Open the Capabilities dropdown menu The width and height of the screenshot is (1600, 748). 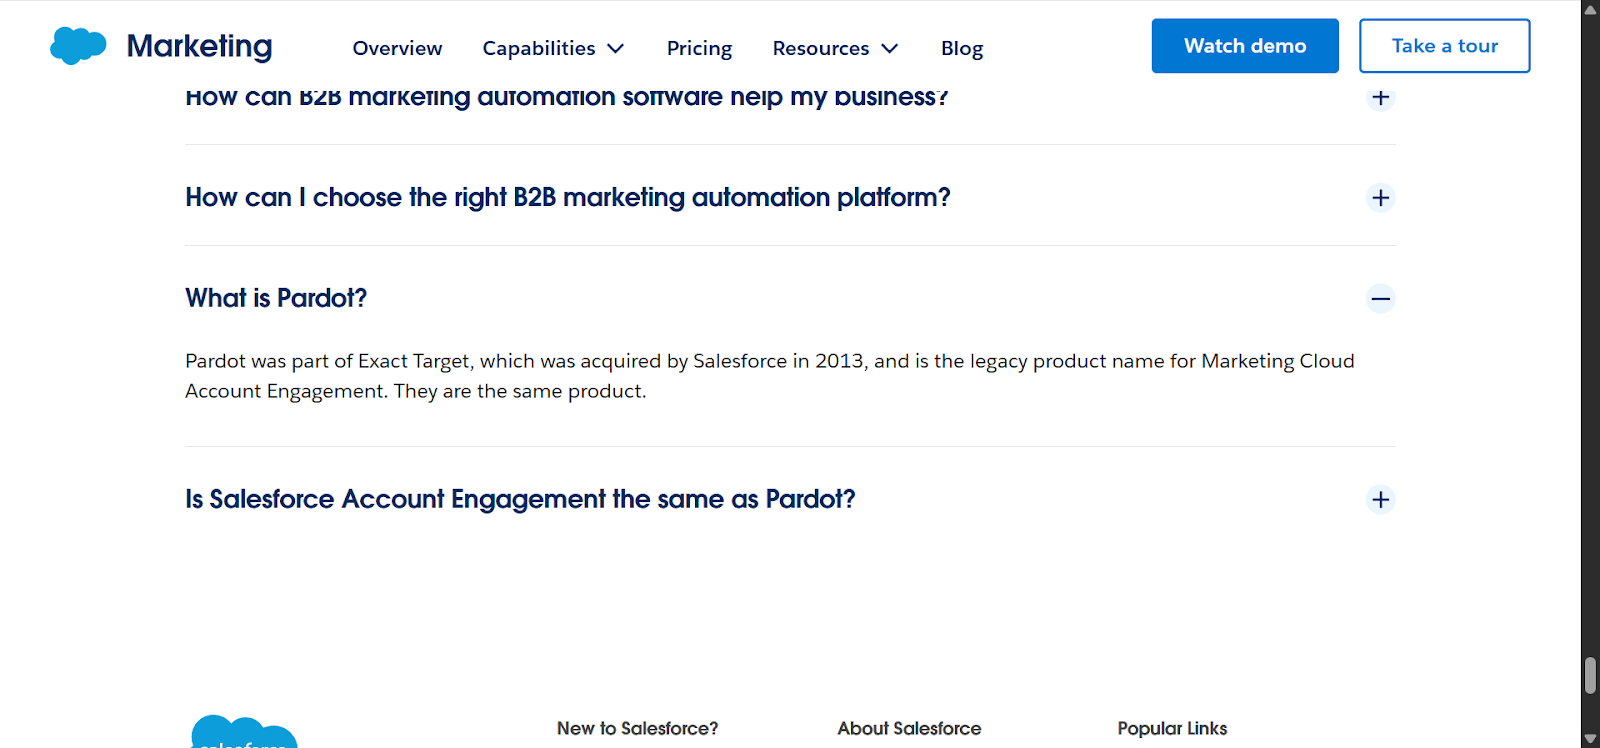[553, 48]
